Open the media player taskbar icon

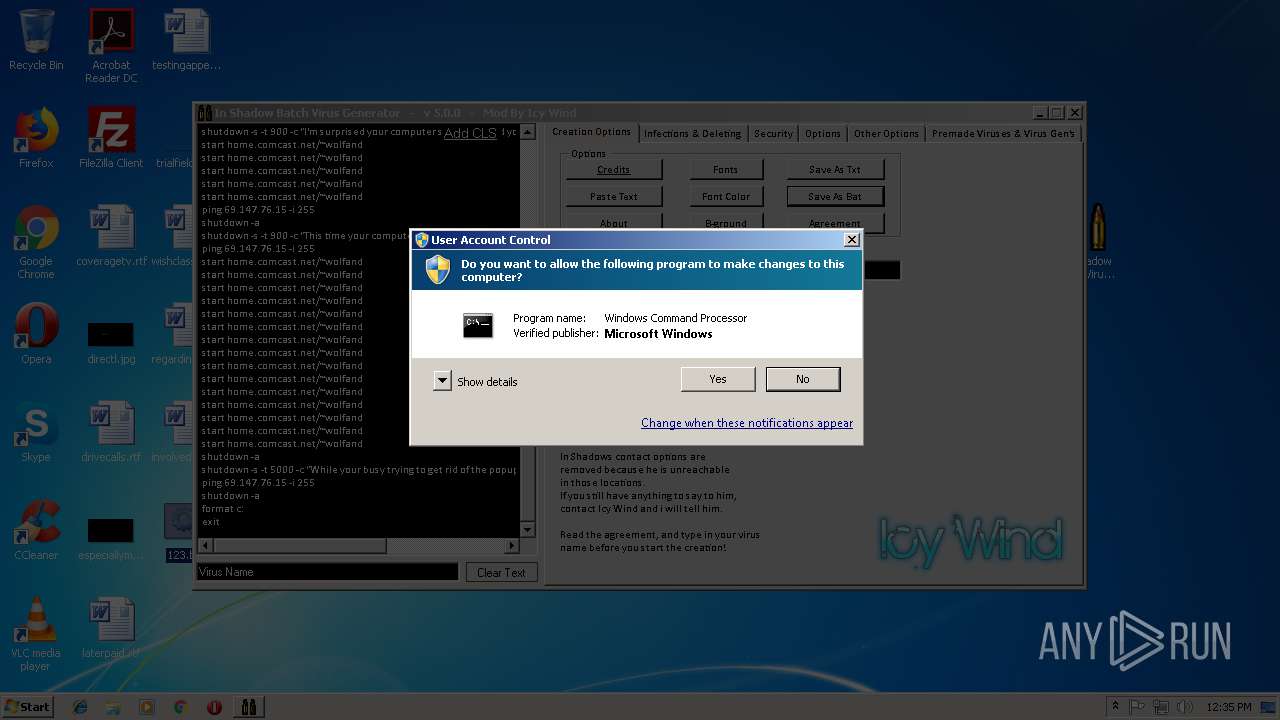(x=147, y=707)
